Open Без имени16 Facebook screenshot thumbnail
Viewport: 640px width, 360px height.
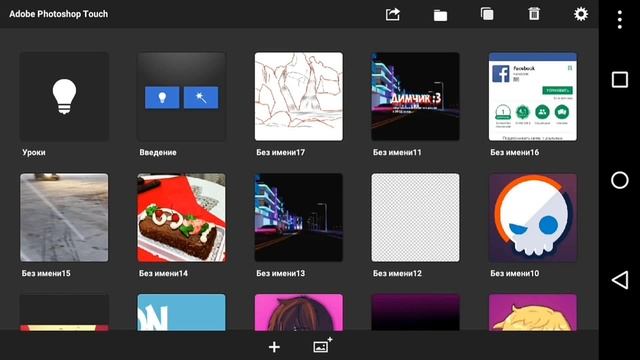coord(533,96)
